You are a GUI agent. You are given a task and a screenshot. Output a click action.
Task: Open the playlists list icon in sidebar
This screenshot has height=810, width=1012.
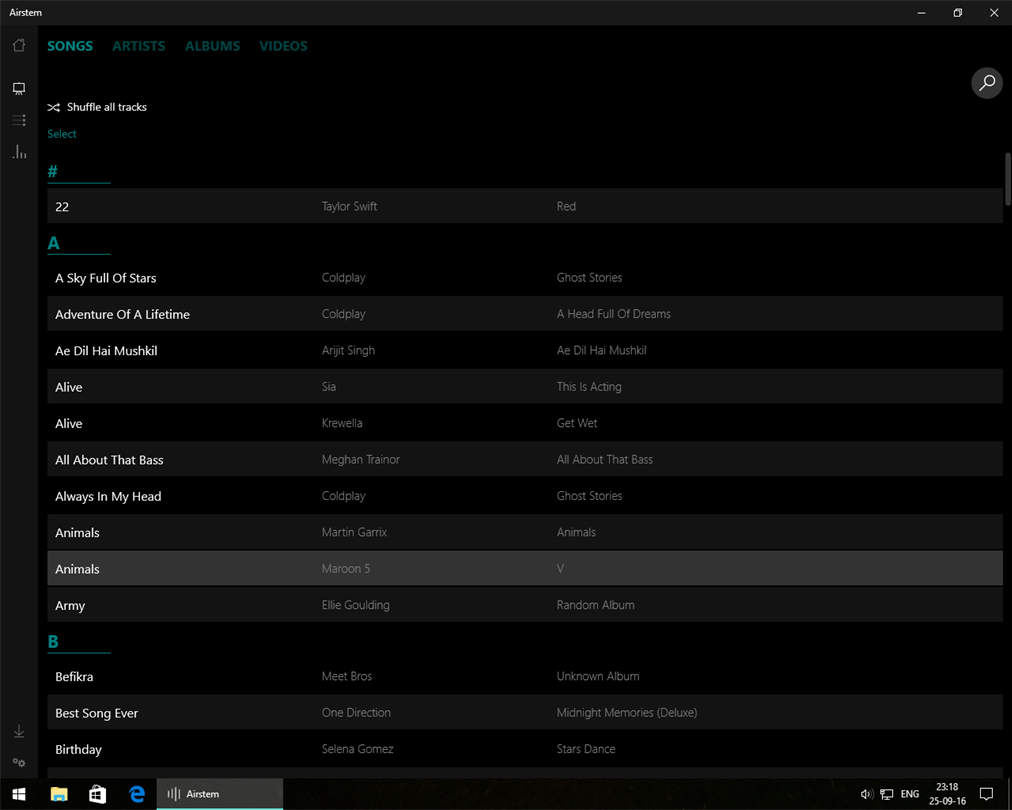coord(19,120)
